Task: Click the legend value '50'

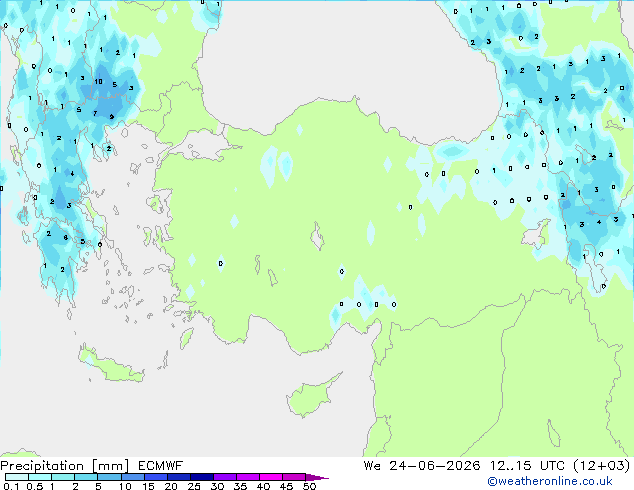Action: coord(309,486)
